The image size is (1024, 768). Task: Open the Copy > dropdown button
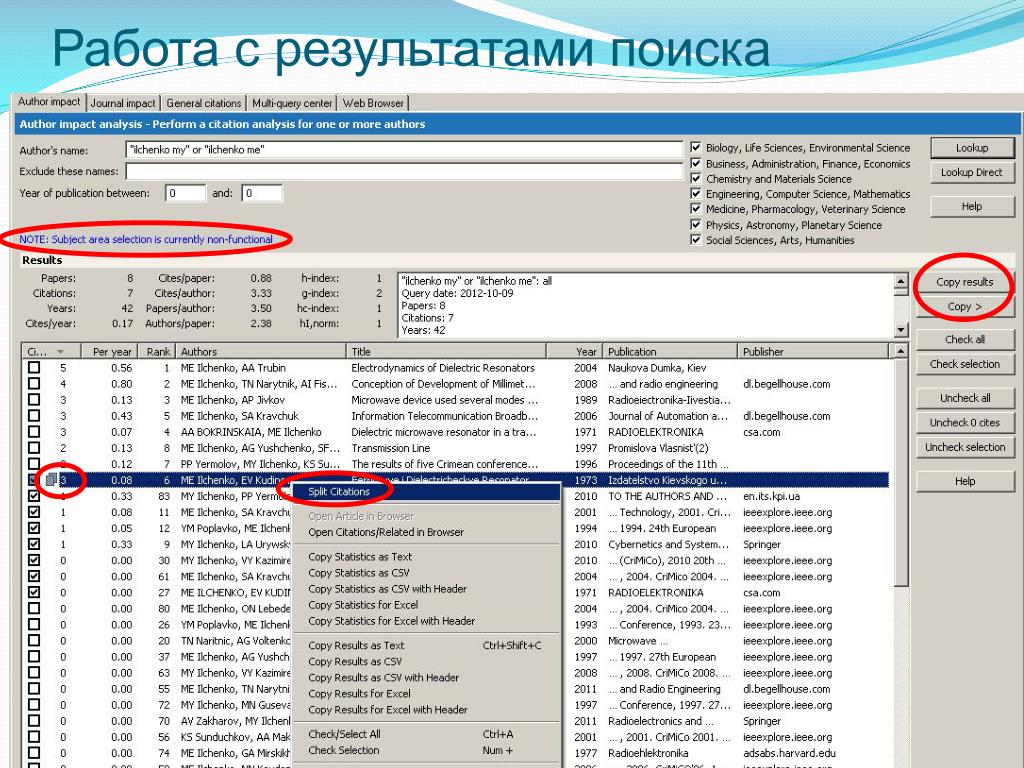coord(965,306)
